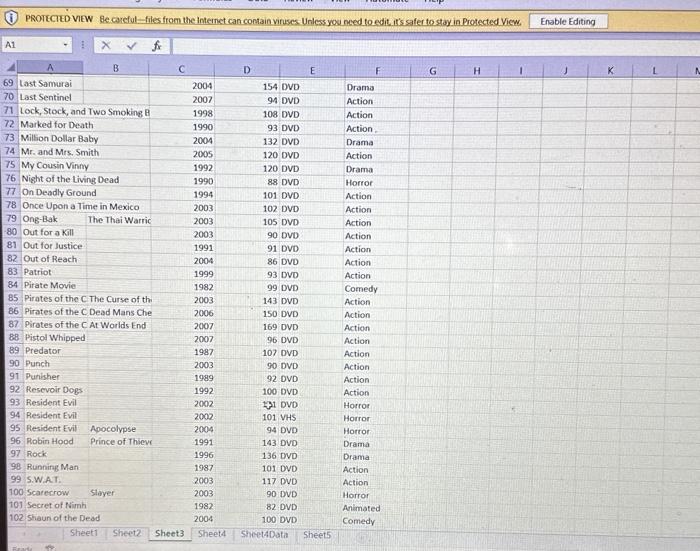Open the Sheet4Data tab
Screen dimensions: 700x551
click(x=264, y=534)
